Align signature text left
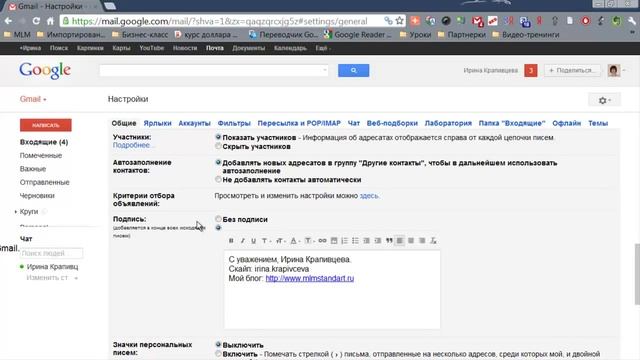640x360 pixels. click(400, 241)
